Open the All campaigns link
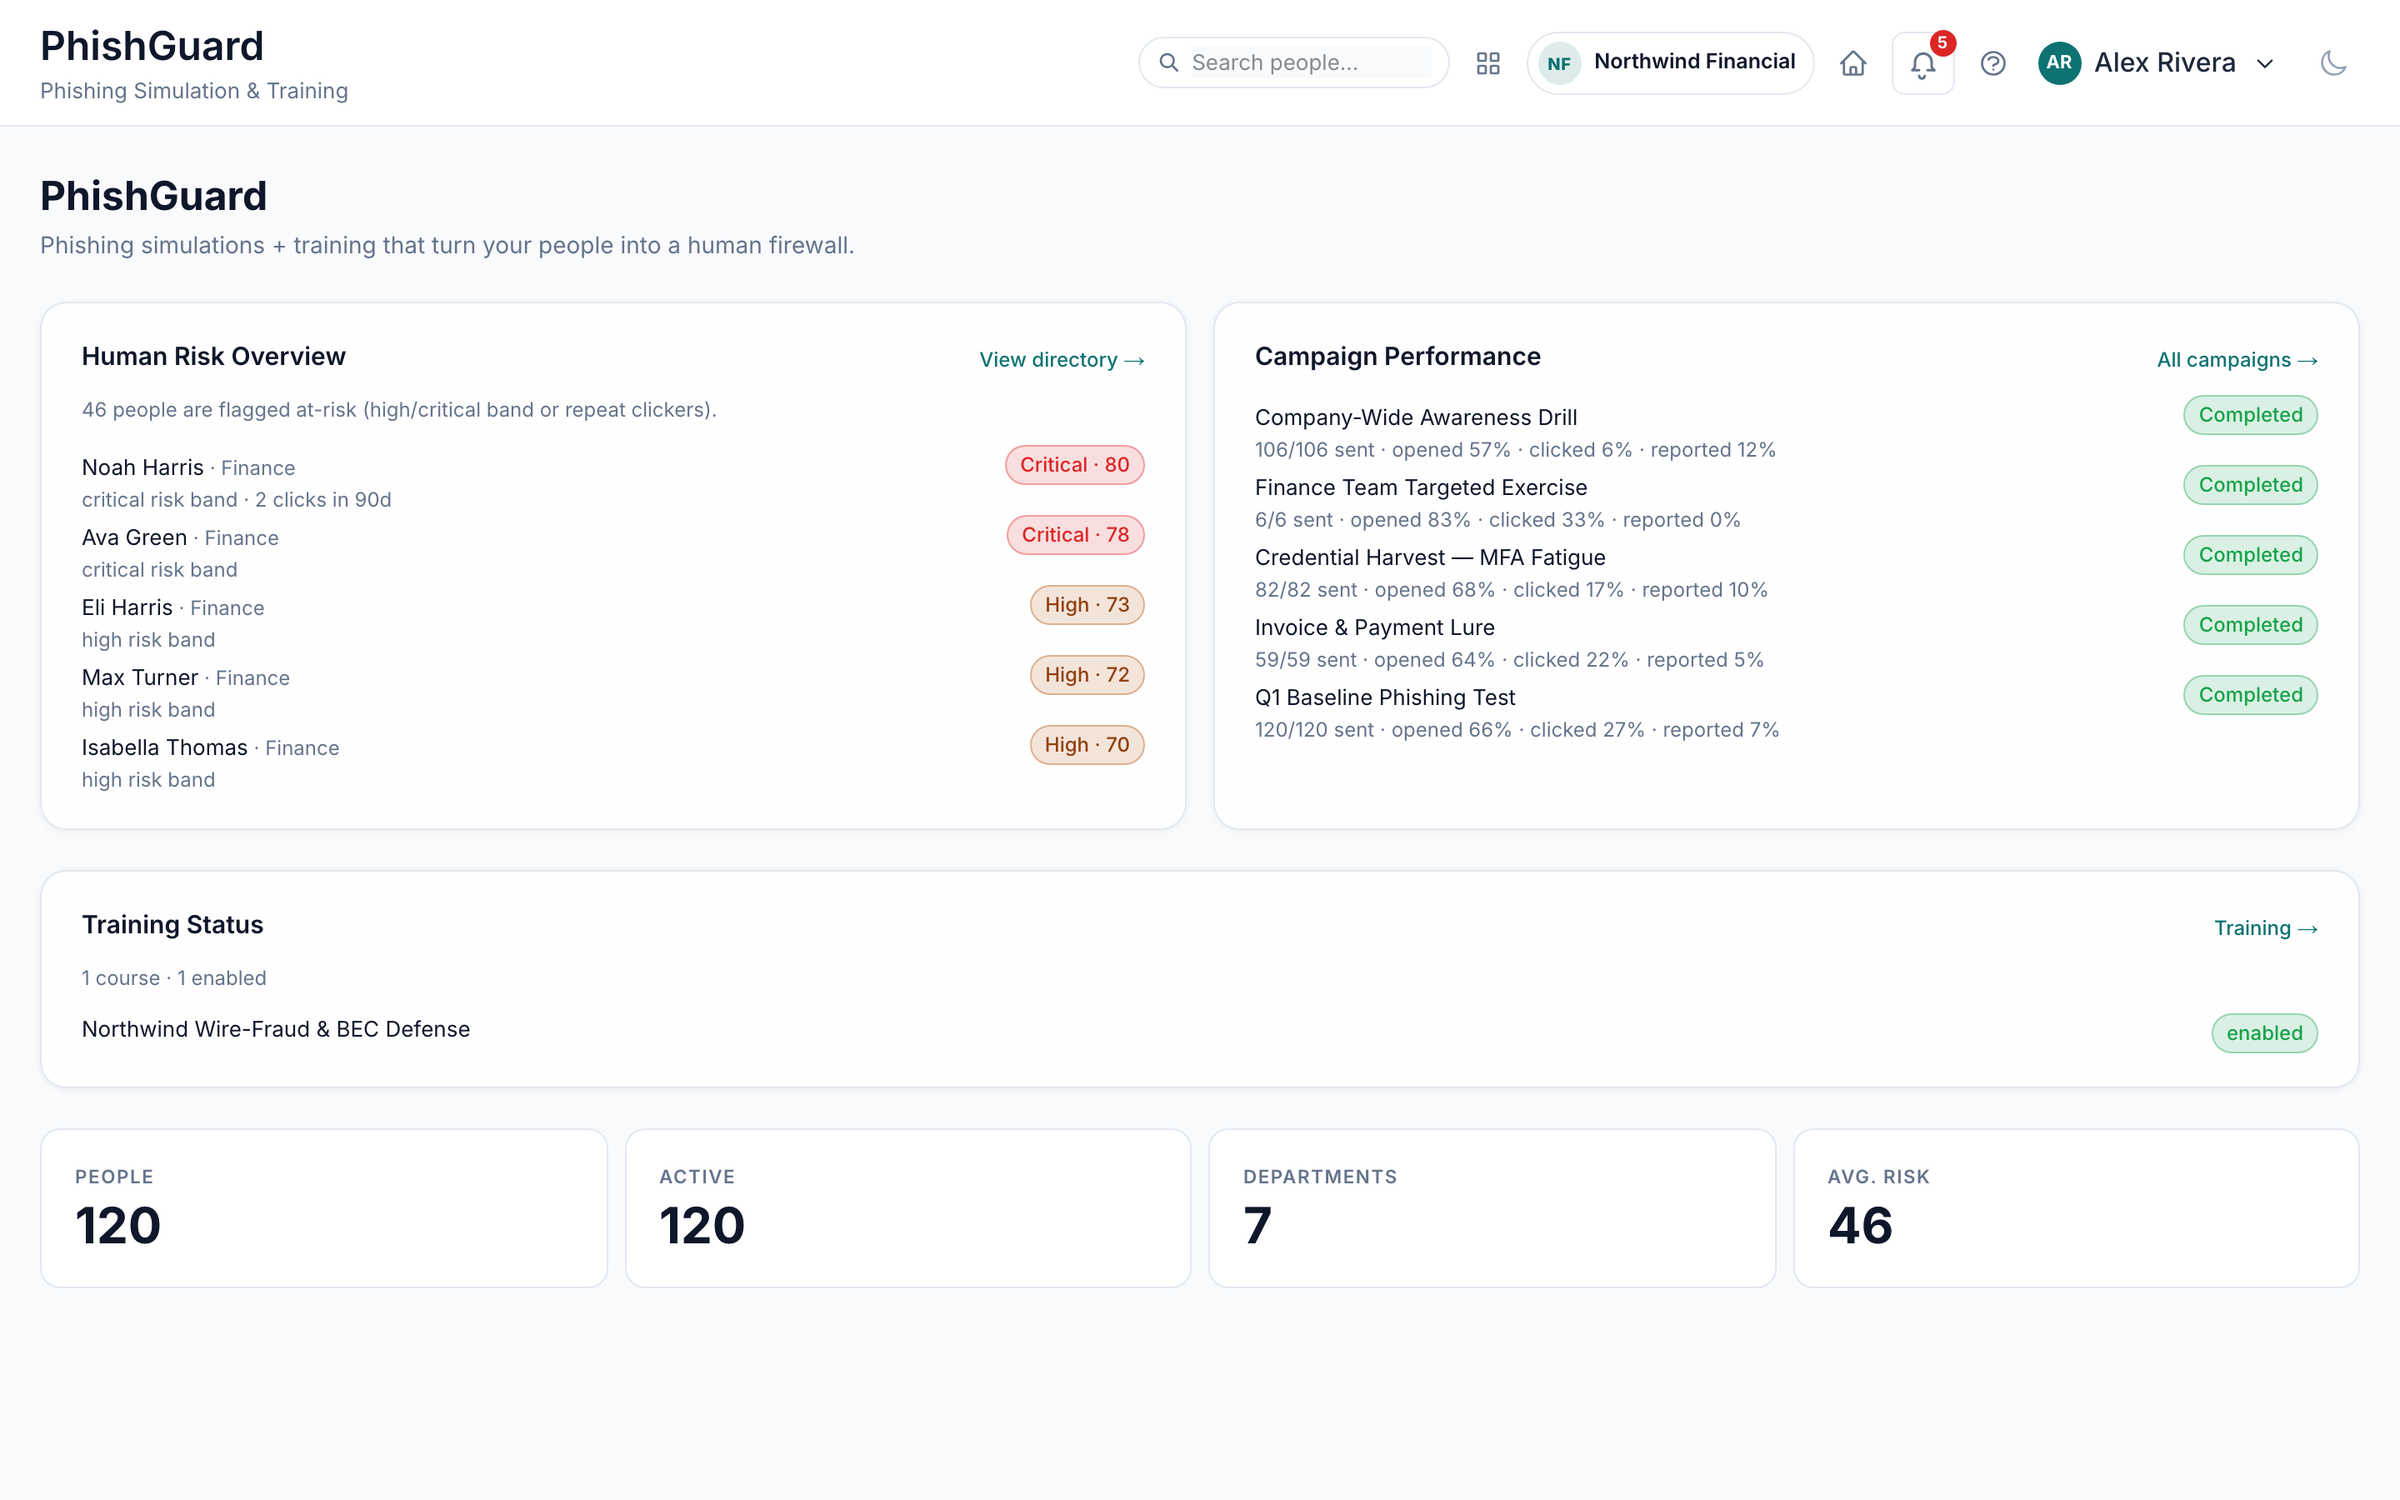This screenshot has height=1500, width=2400. [x=2237, y=360]
